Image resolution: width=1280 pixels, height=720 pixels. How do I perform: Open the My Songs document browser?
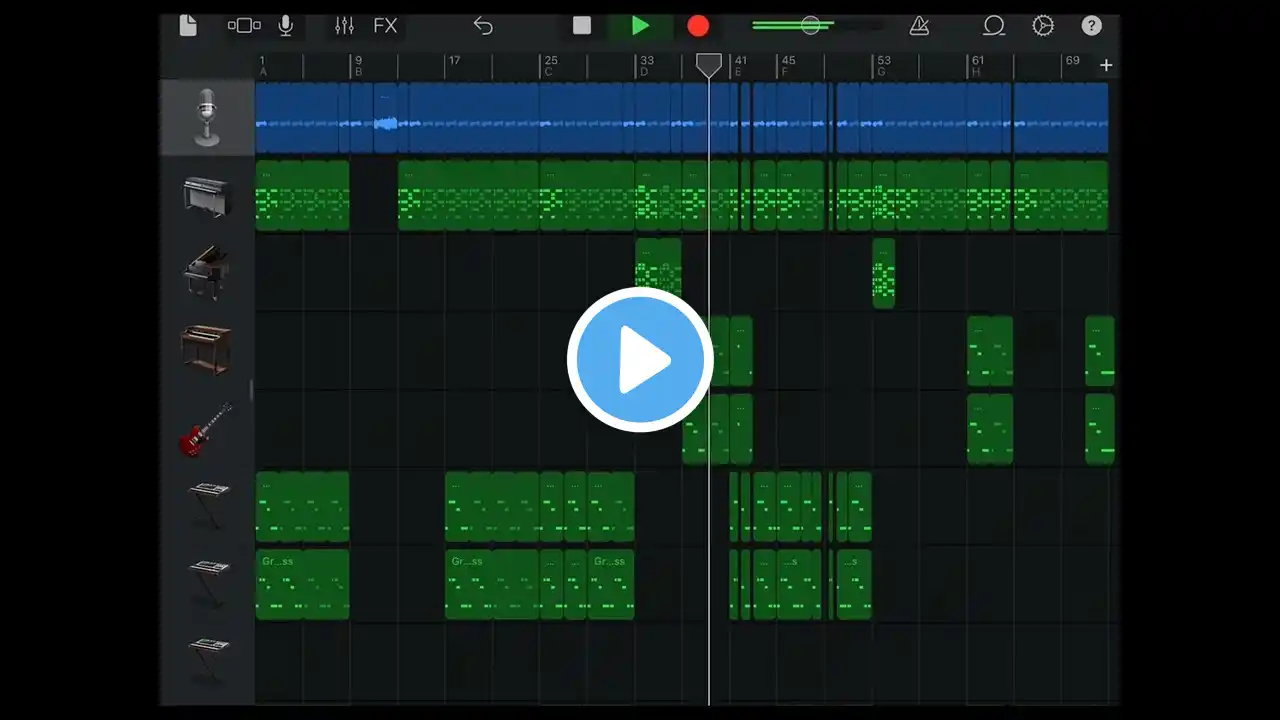click(x=188, y=26)
